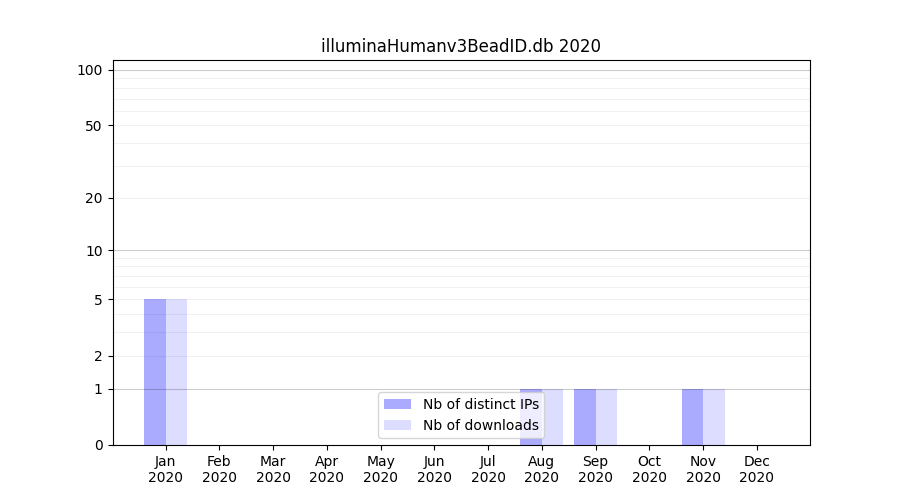900x500 pixels.
Task: Click the 'Oct 2020' x-axis label
Action: coord(649,469)
